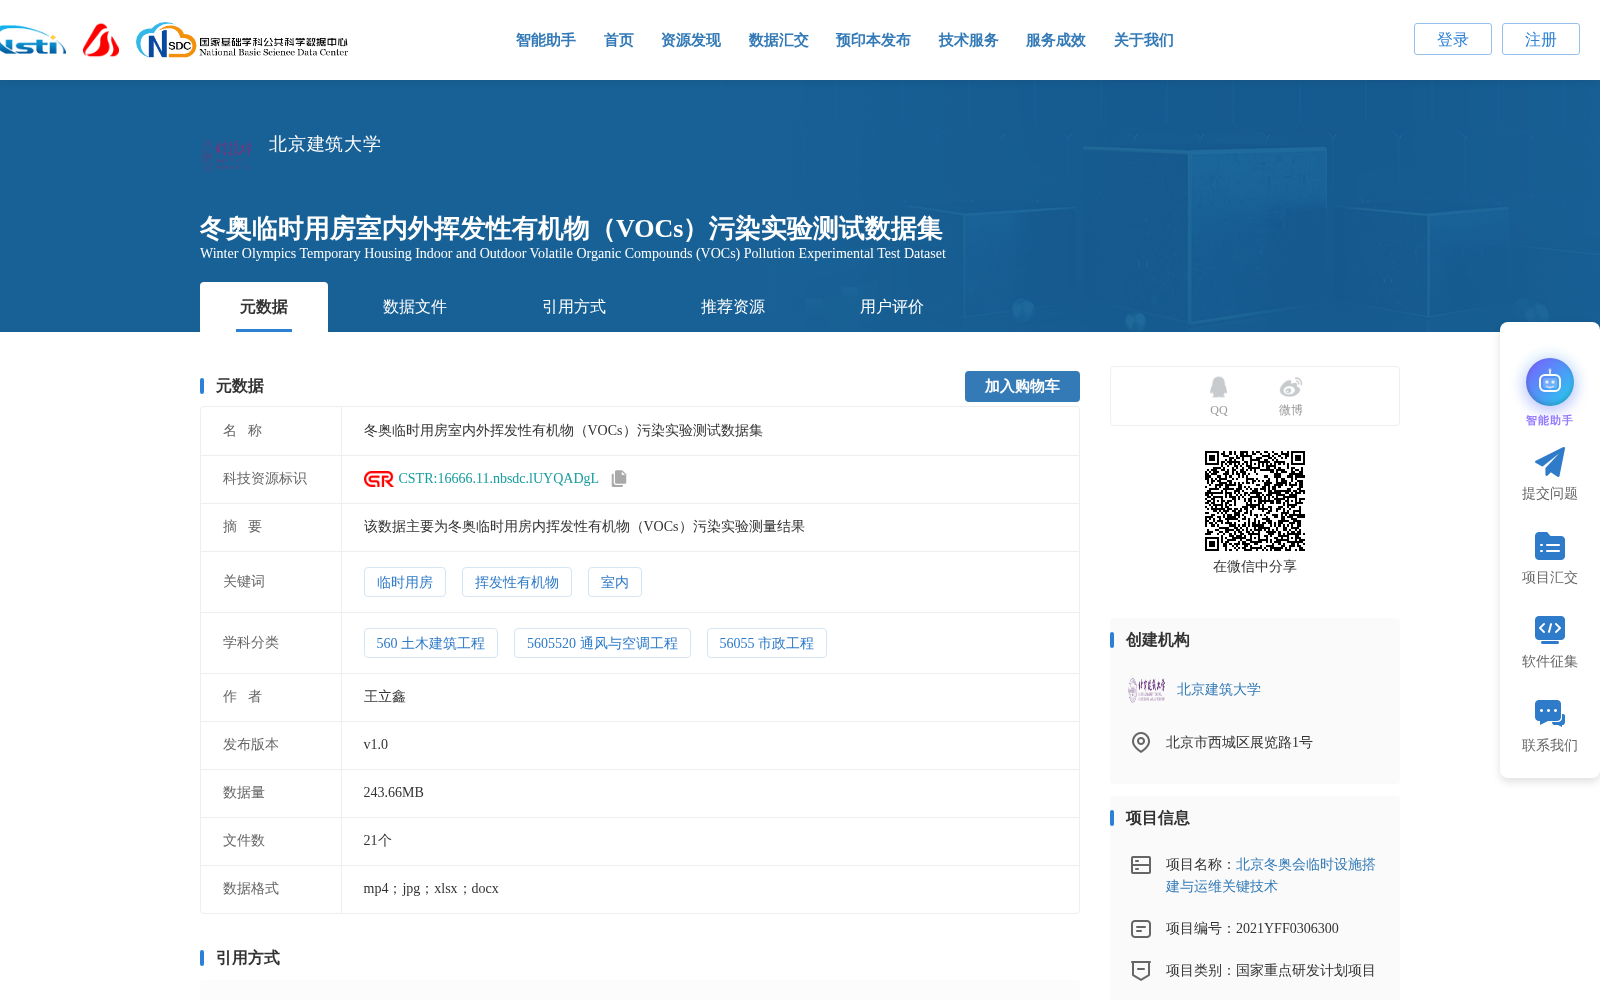Click the 在微信中分享 caption
The image size is (1600, 1000).
point(1255,567)
